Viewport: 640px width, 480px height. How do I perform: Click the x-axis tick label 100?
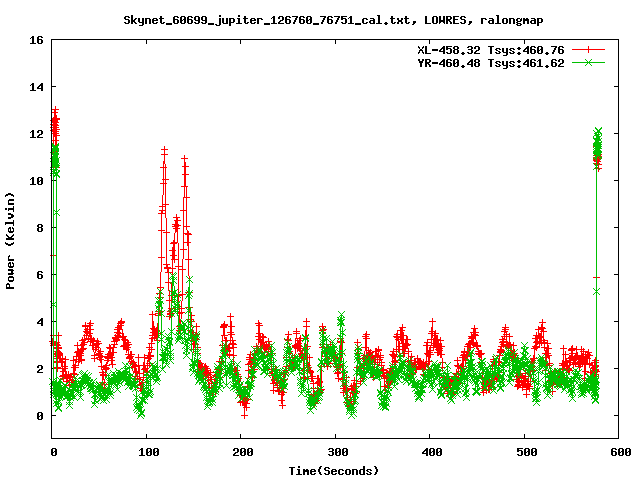tap(148, 452)
